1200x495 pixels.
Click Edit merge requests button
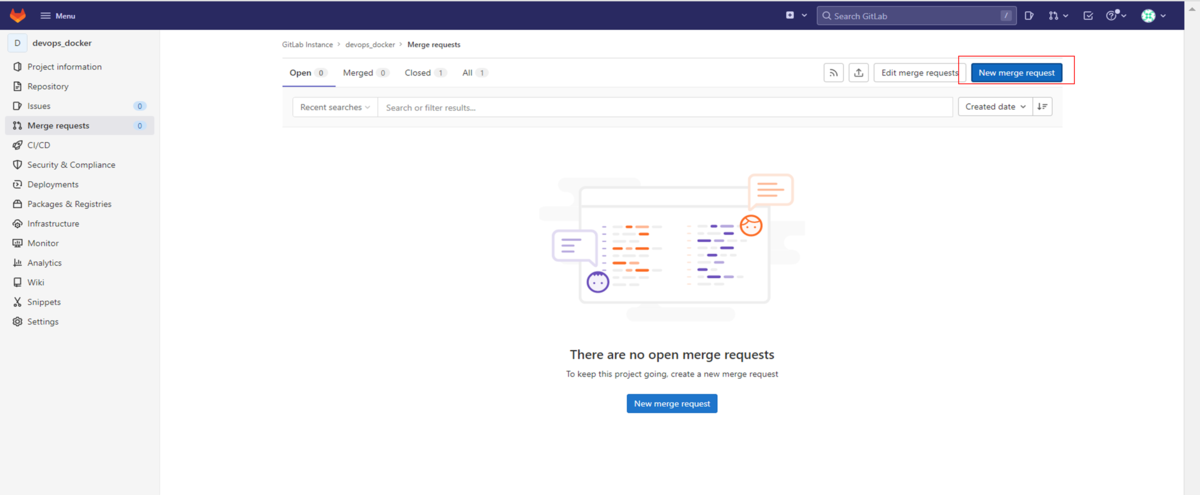tap(918, 73)
